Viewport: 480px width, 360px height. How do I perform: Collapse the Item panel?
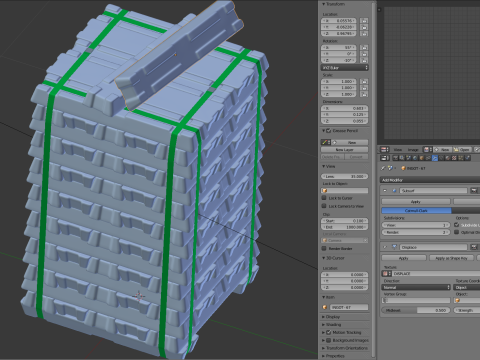(324, 297)
